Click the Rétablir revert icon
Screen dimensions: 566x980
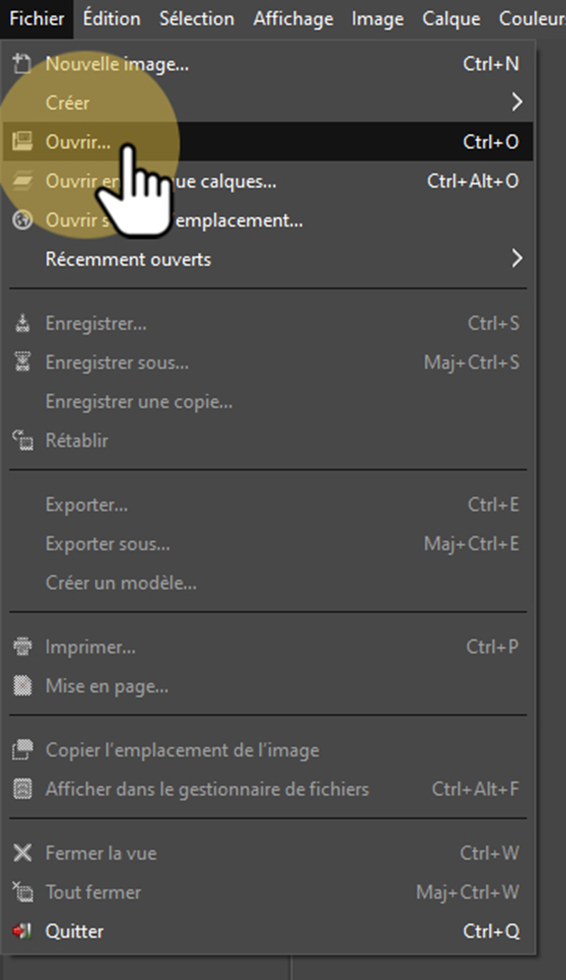click(22, 440)
